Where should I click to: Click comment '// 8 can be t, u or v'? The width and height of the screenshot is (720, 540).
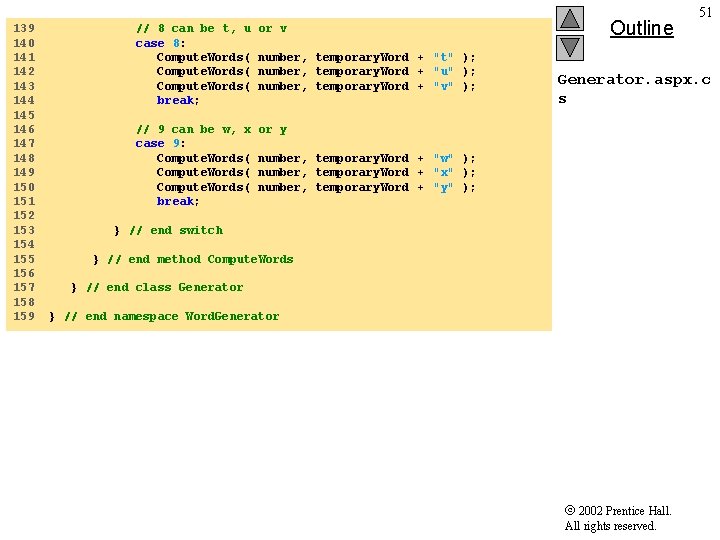[x=212, y=28]
